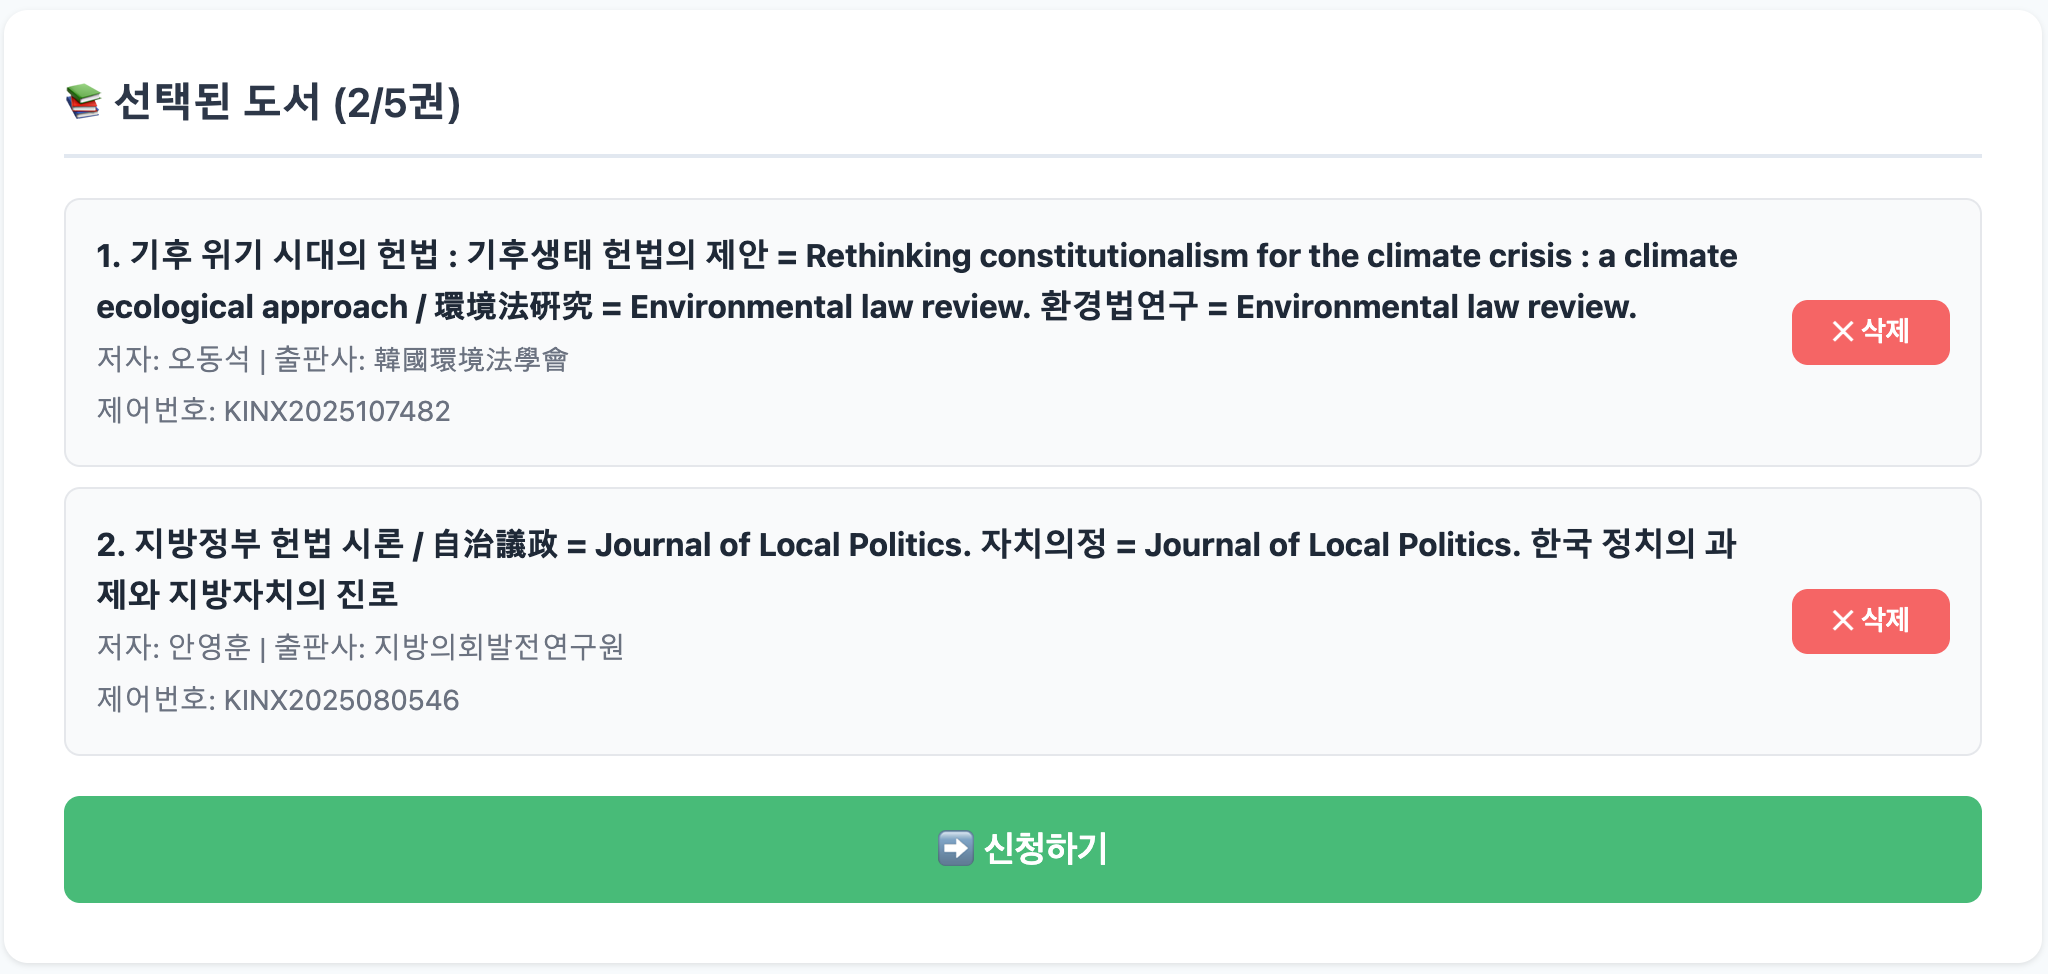Screen dimensions: 2048x974
Task: Click 'ecological approach' in the first book title
Action: pos(252,307)
